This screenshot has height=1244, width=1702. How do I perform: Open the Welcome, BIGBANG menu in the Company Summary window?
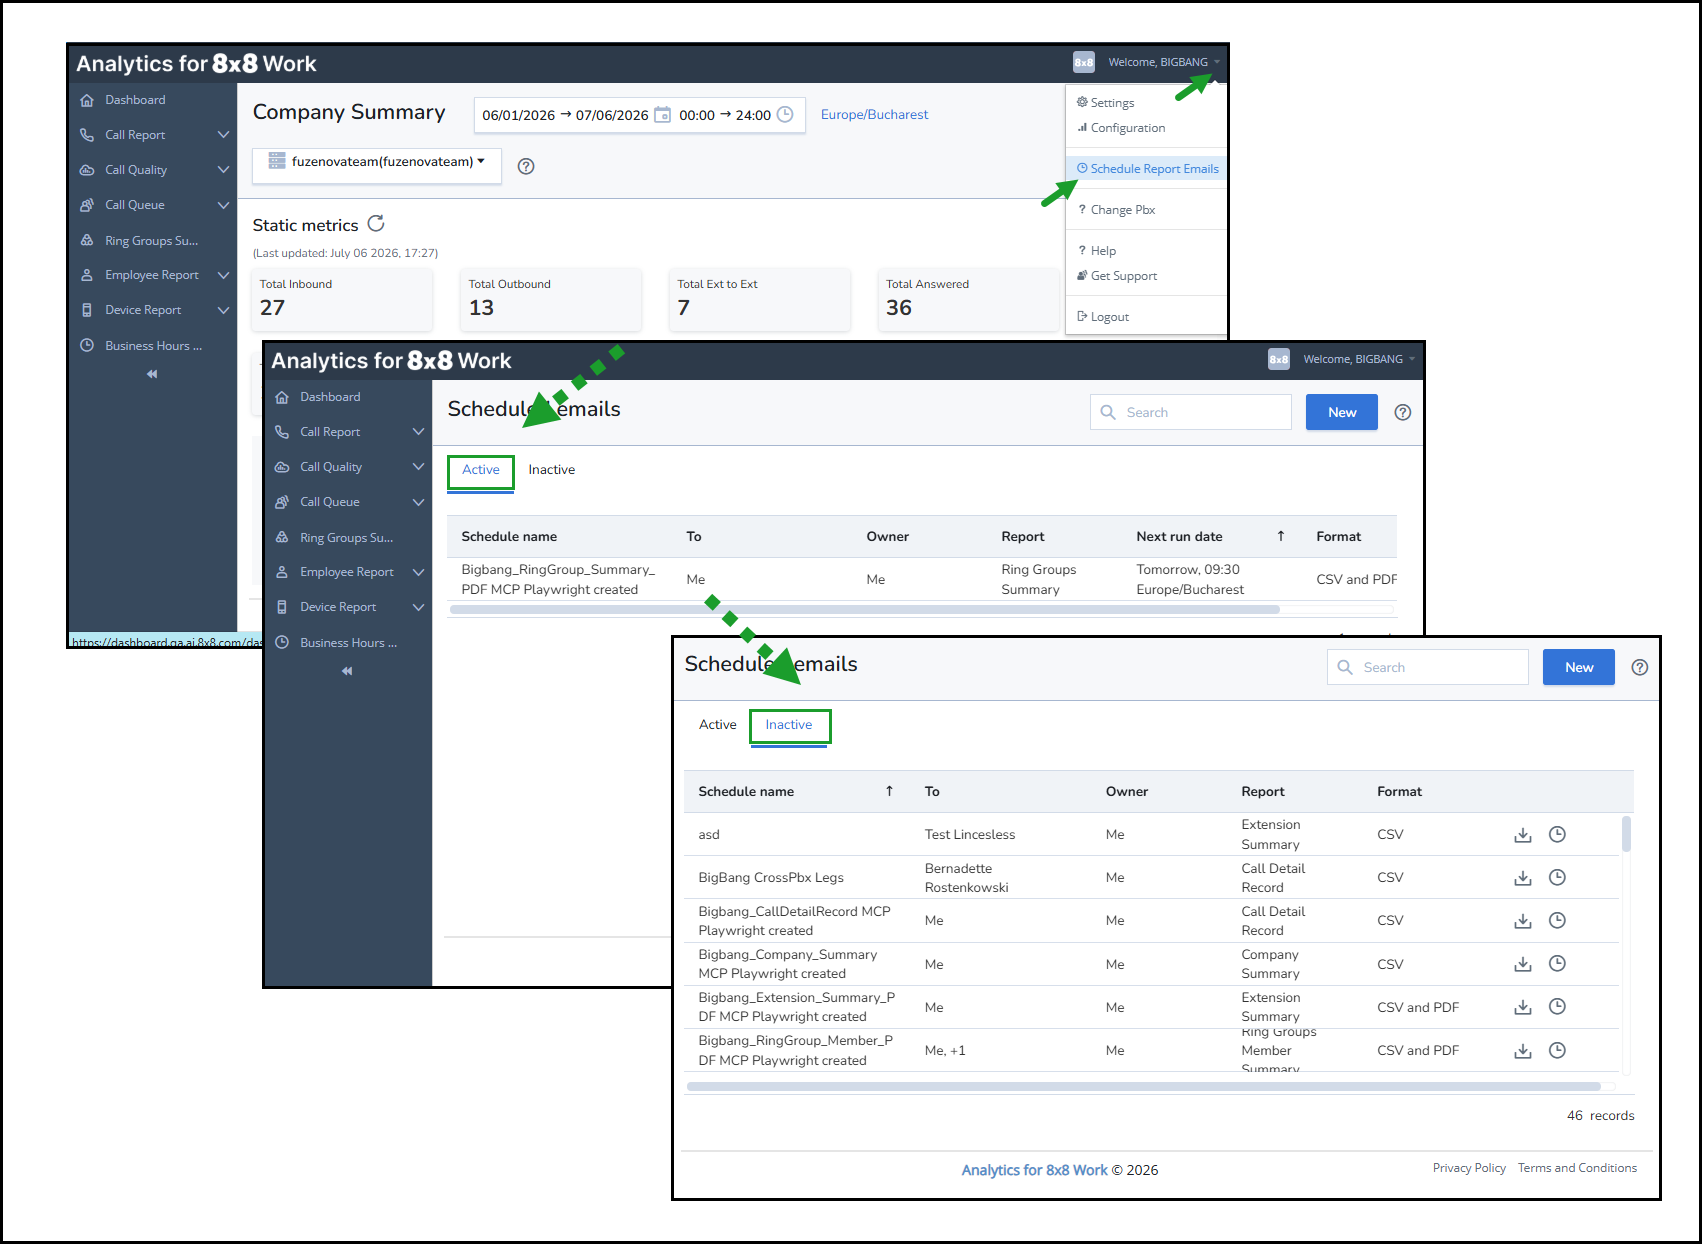(x=1164, y=62)
